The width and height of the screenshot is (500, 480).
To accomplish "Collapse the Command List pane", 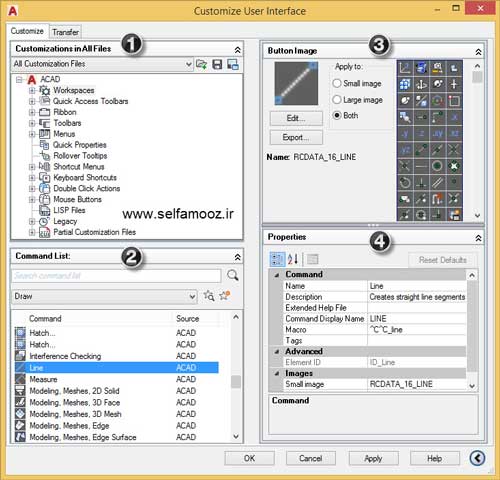I will tap(237, 257).
